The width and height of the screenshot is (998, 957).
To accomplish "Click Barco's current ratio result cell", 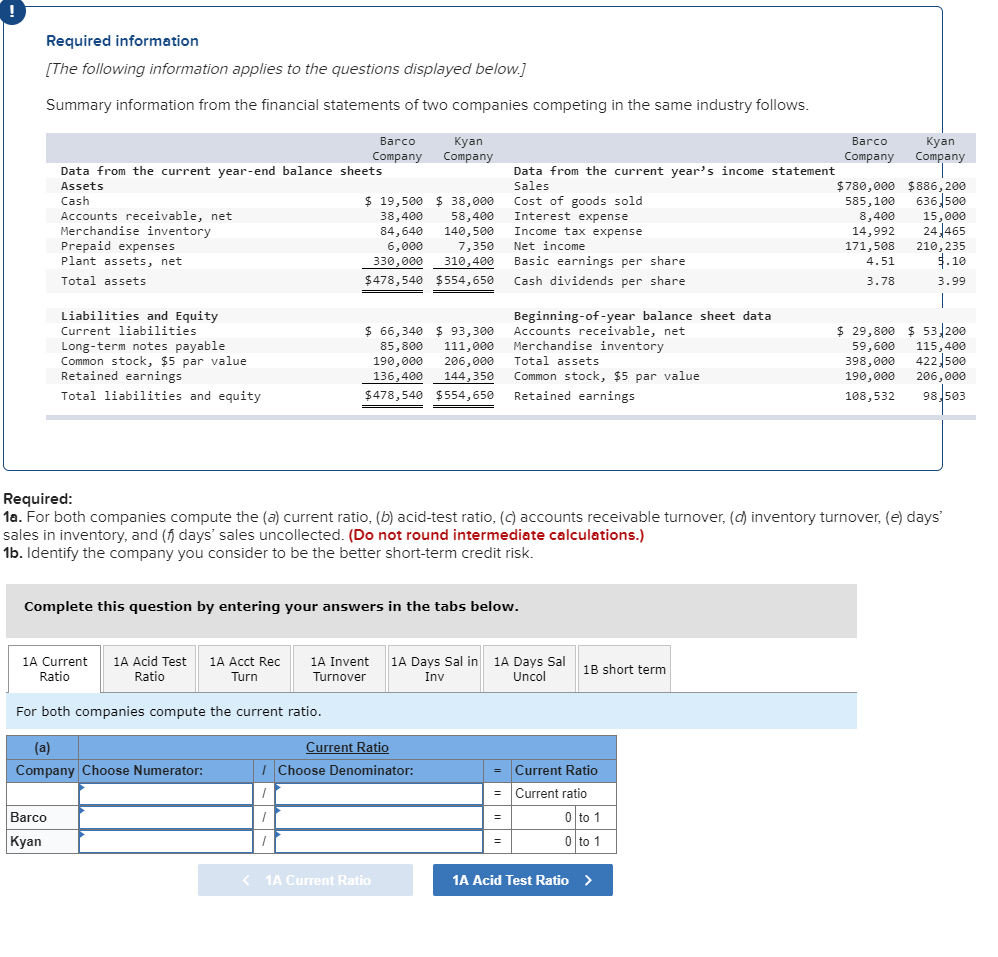I will pyautogui.click(x=544, y=817).
